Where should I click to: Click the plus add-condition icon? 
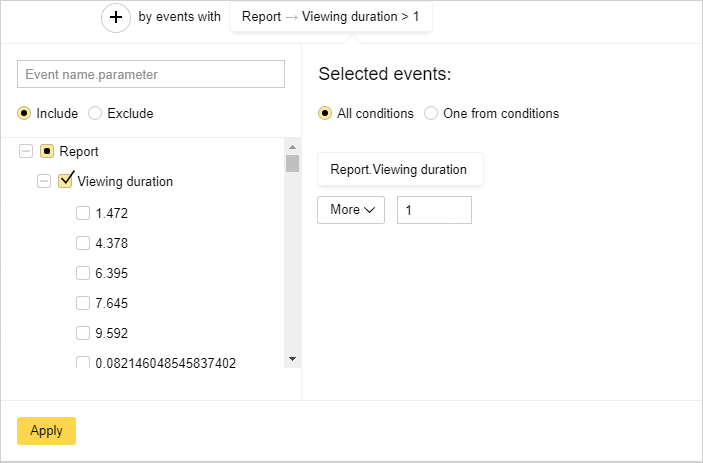[x=116, y=18]
